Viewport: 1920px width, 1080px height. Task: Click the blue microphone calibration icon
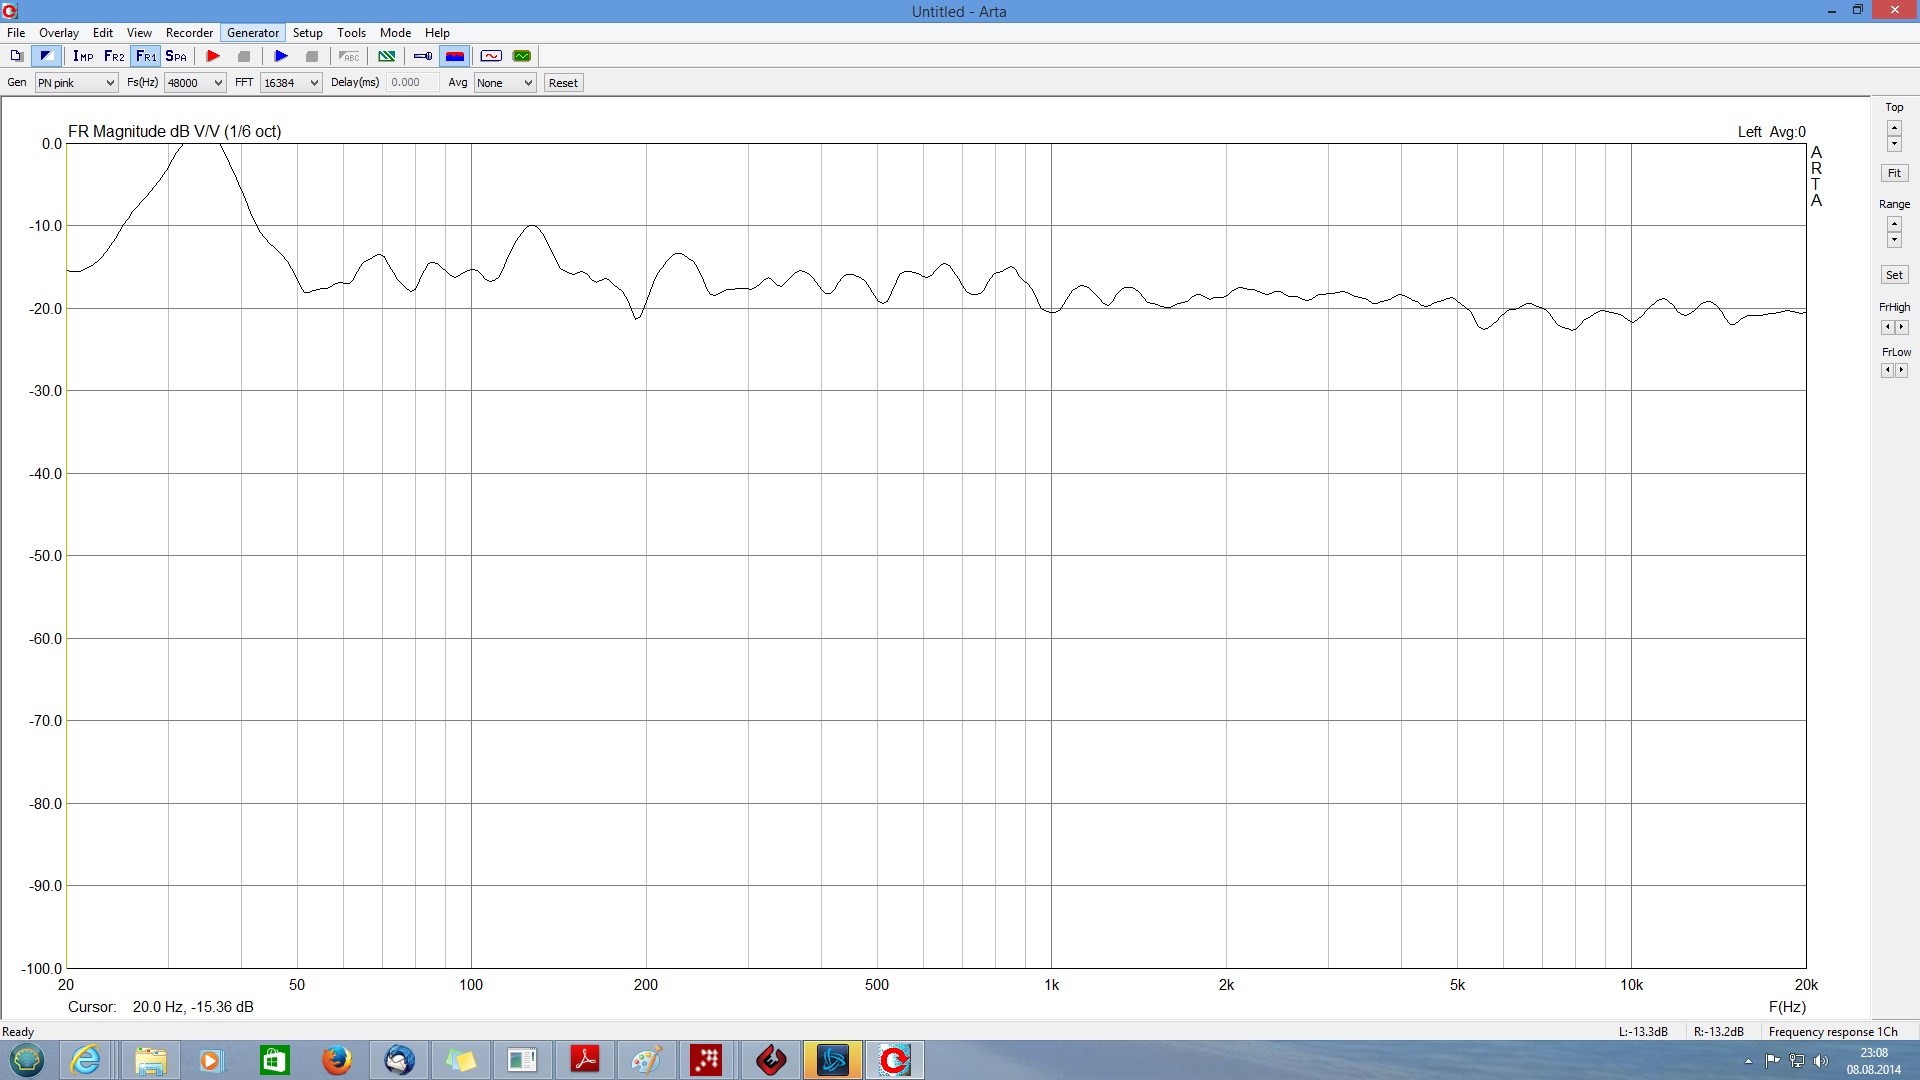pos(423,56)
